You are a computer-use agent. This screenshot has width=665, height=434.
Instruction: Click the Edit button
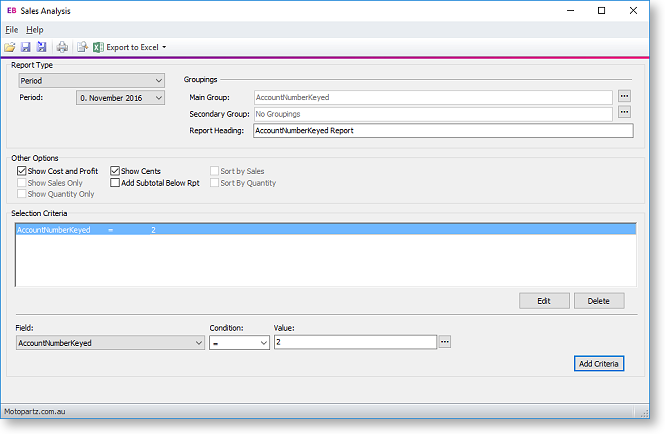pyautogui.click(x=544, y=301)
